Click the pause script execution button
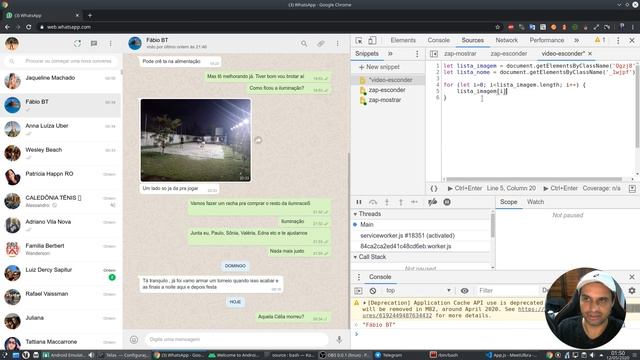 (359, 202)
